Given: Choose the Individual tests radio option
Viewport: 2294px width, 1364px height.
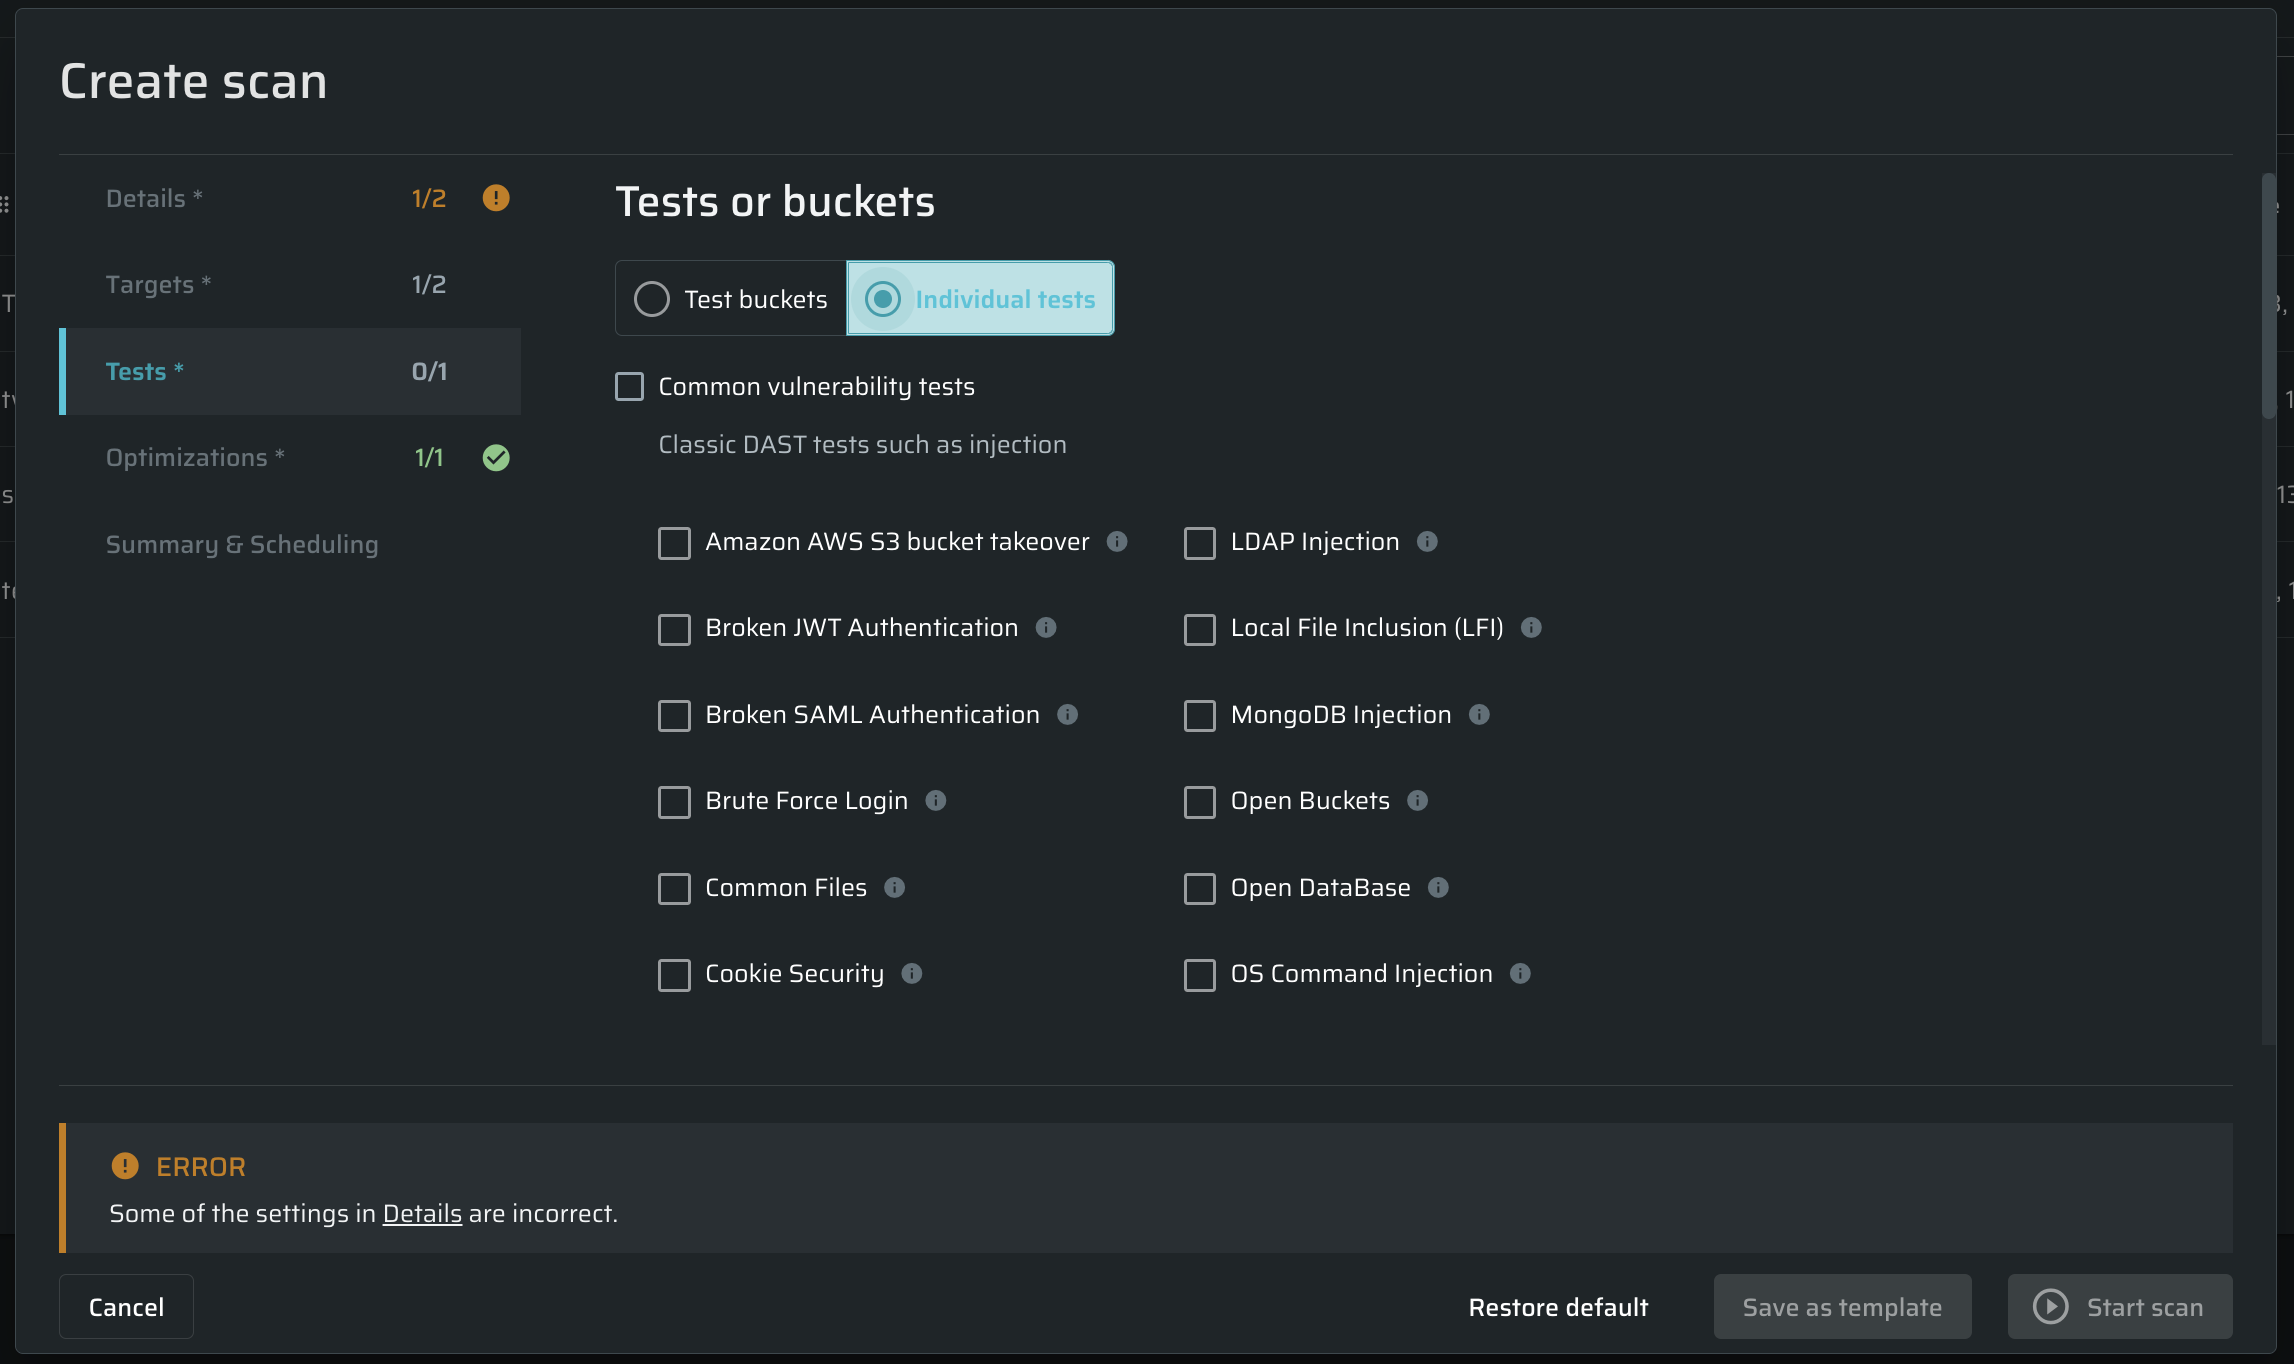Looking at the screenshot, I should pos(883,299).
